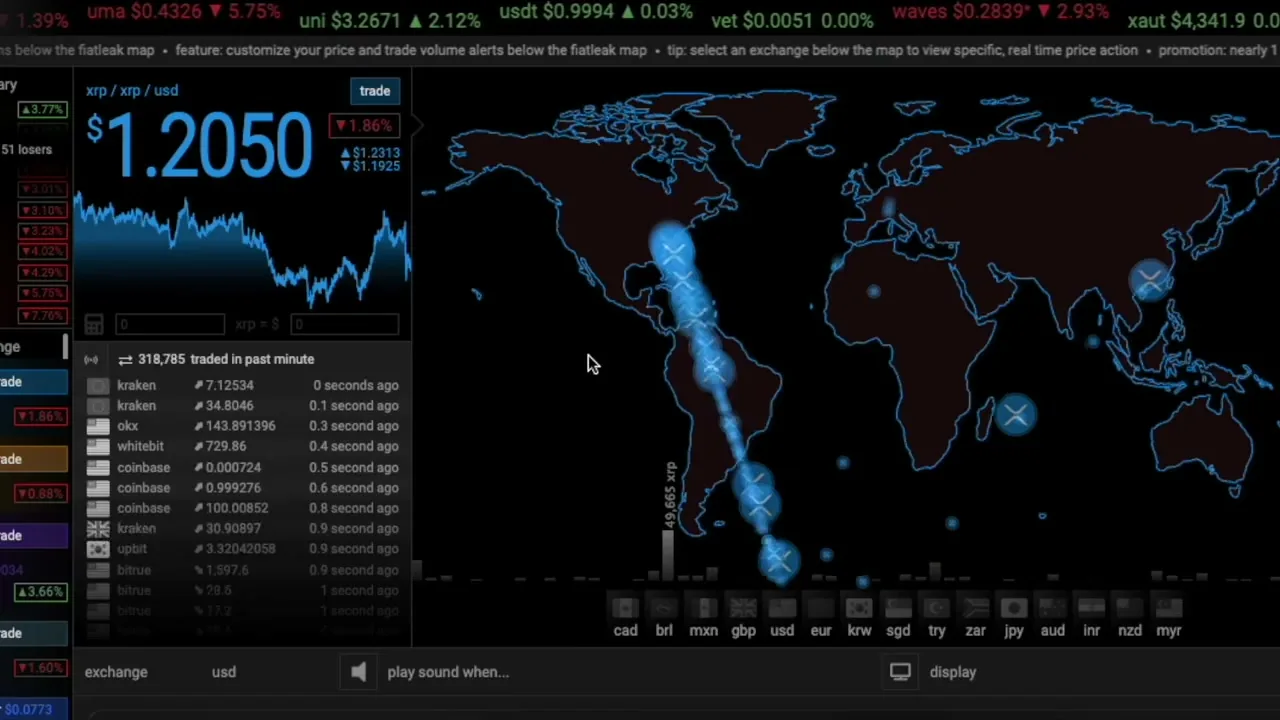Click the XRP marker over the US east coast
Screen dimensions: 1280x720
click(671, 247)
